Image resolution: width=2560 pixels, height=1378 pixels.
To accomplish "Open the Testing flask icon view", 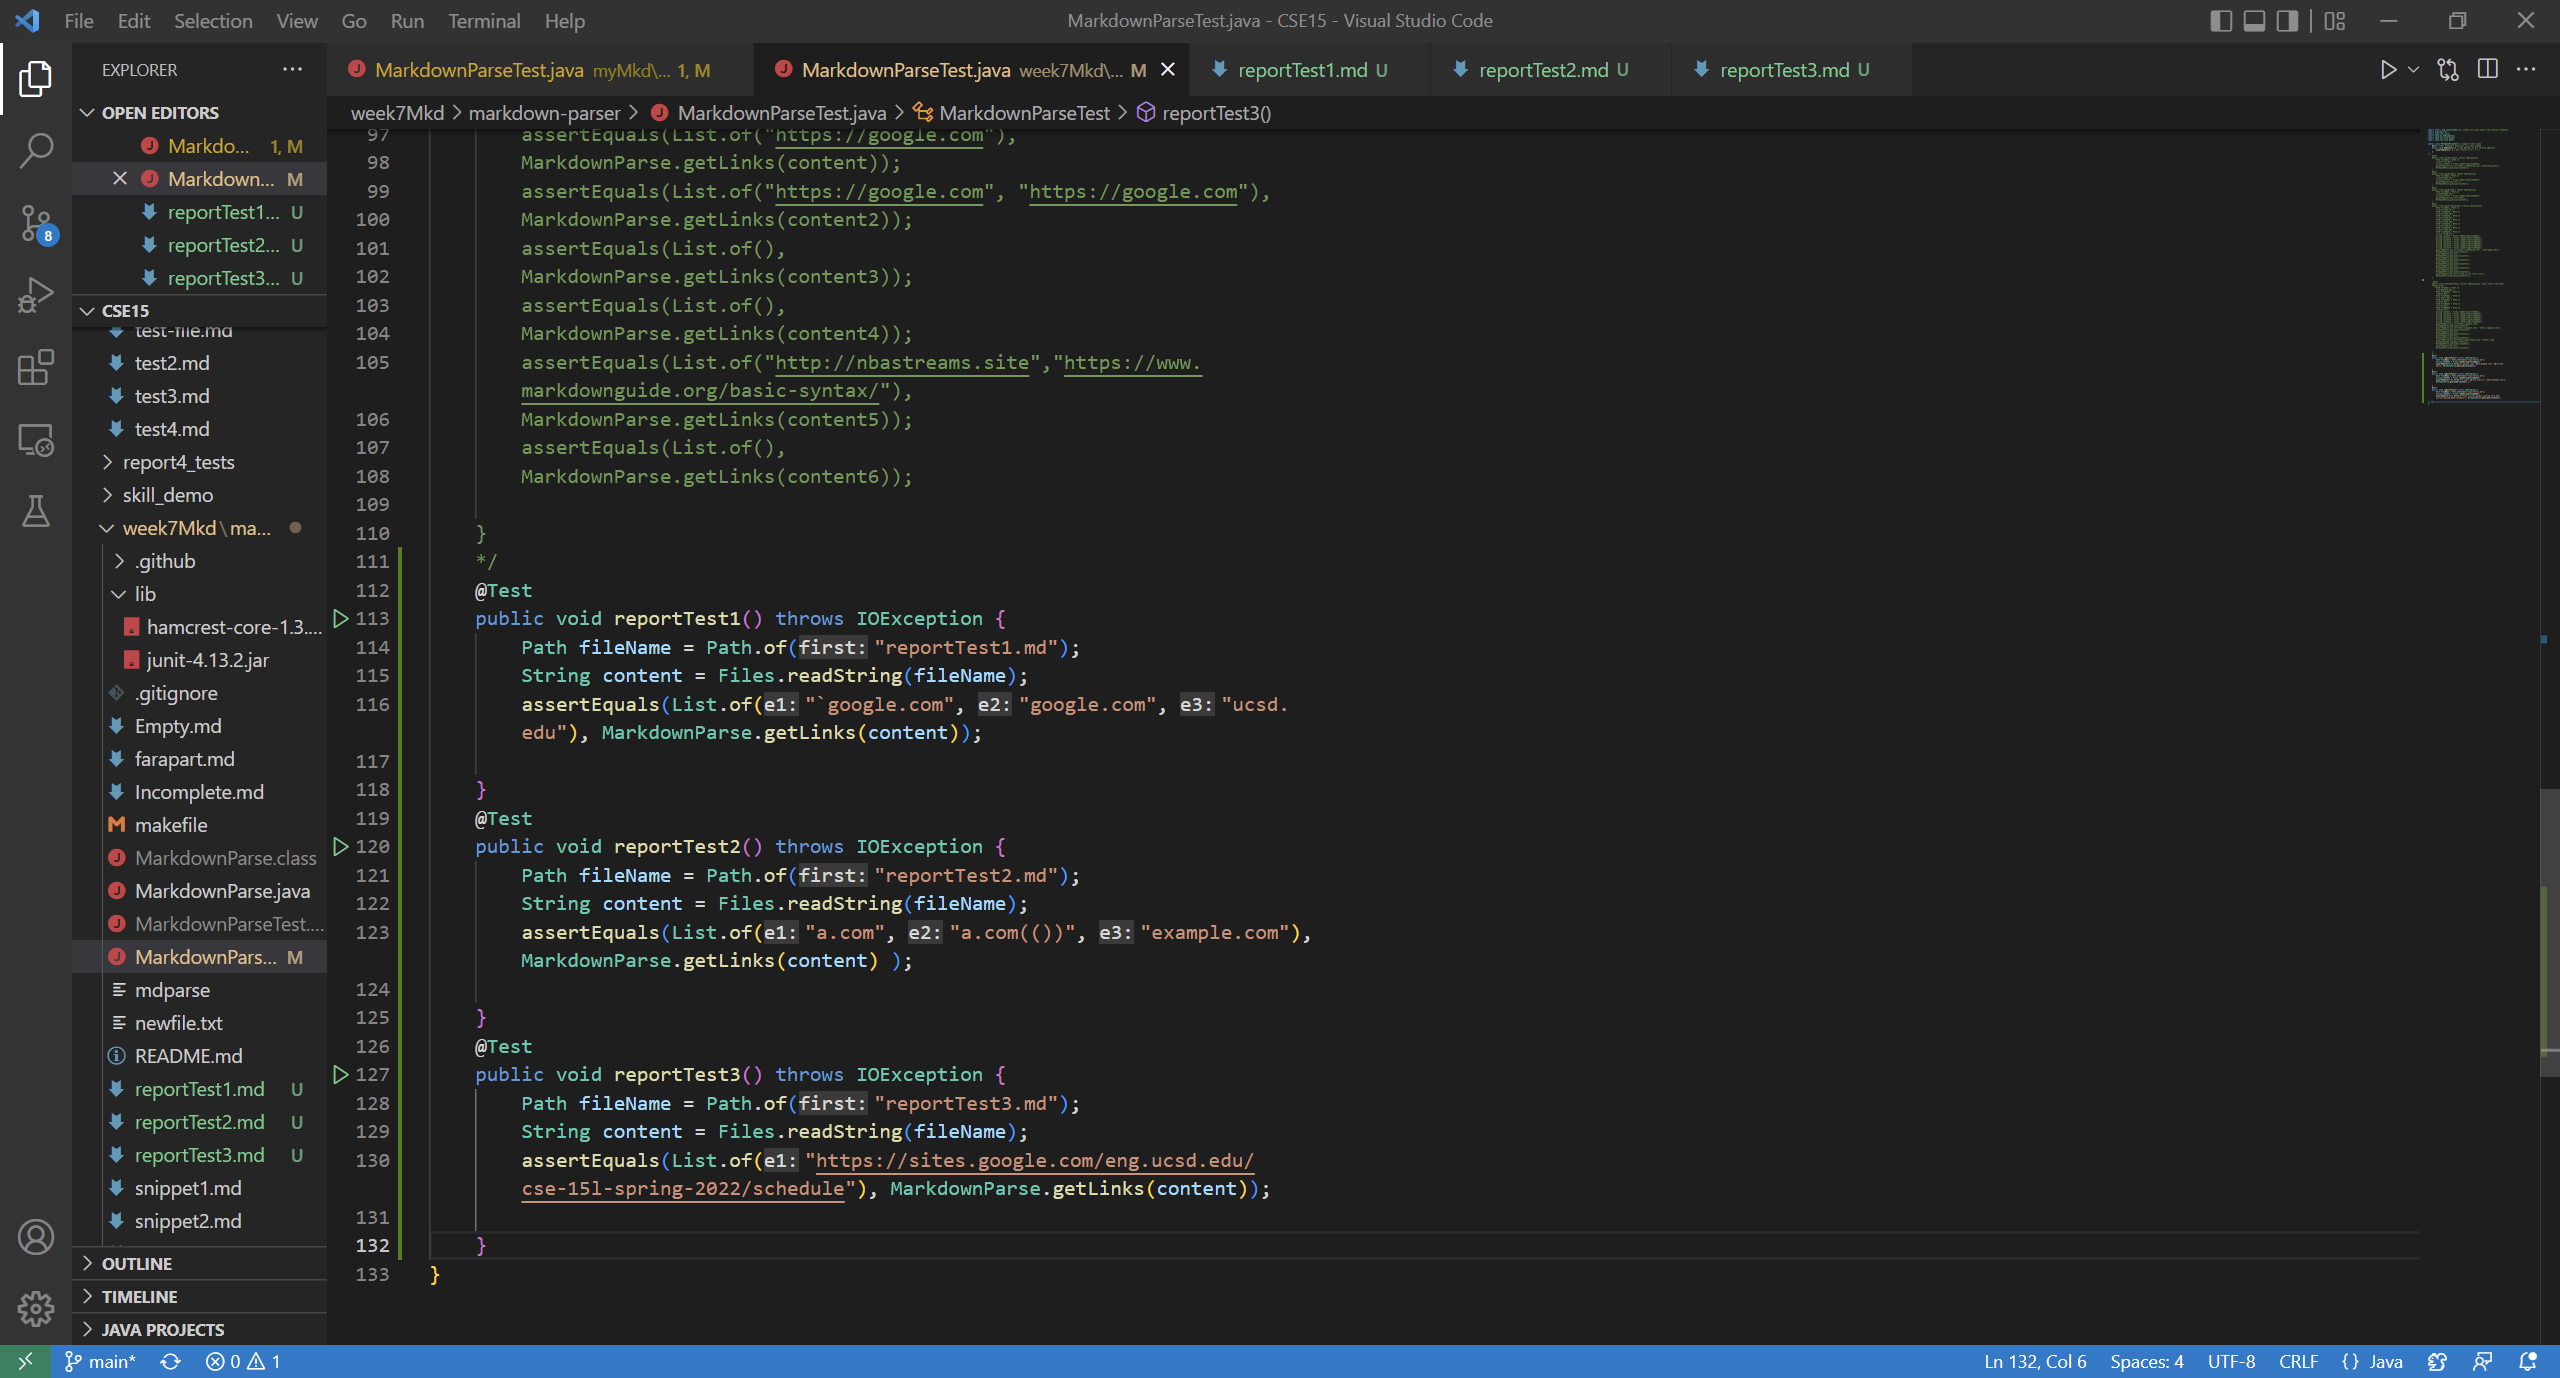I will click(x=36, y=511).
